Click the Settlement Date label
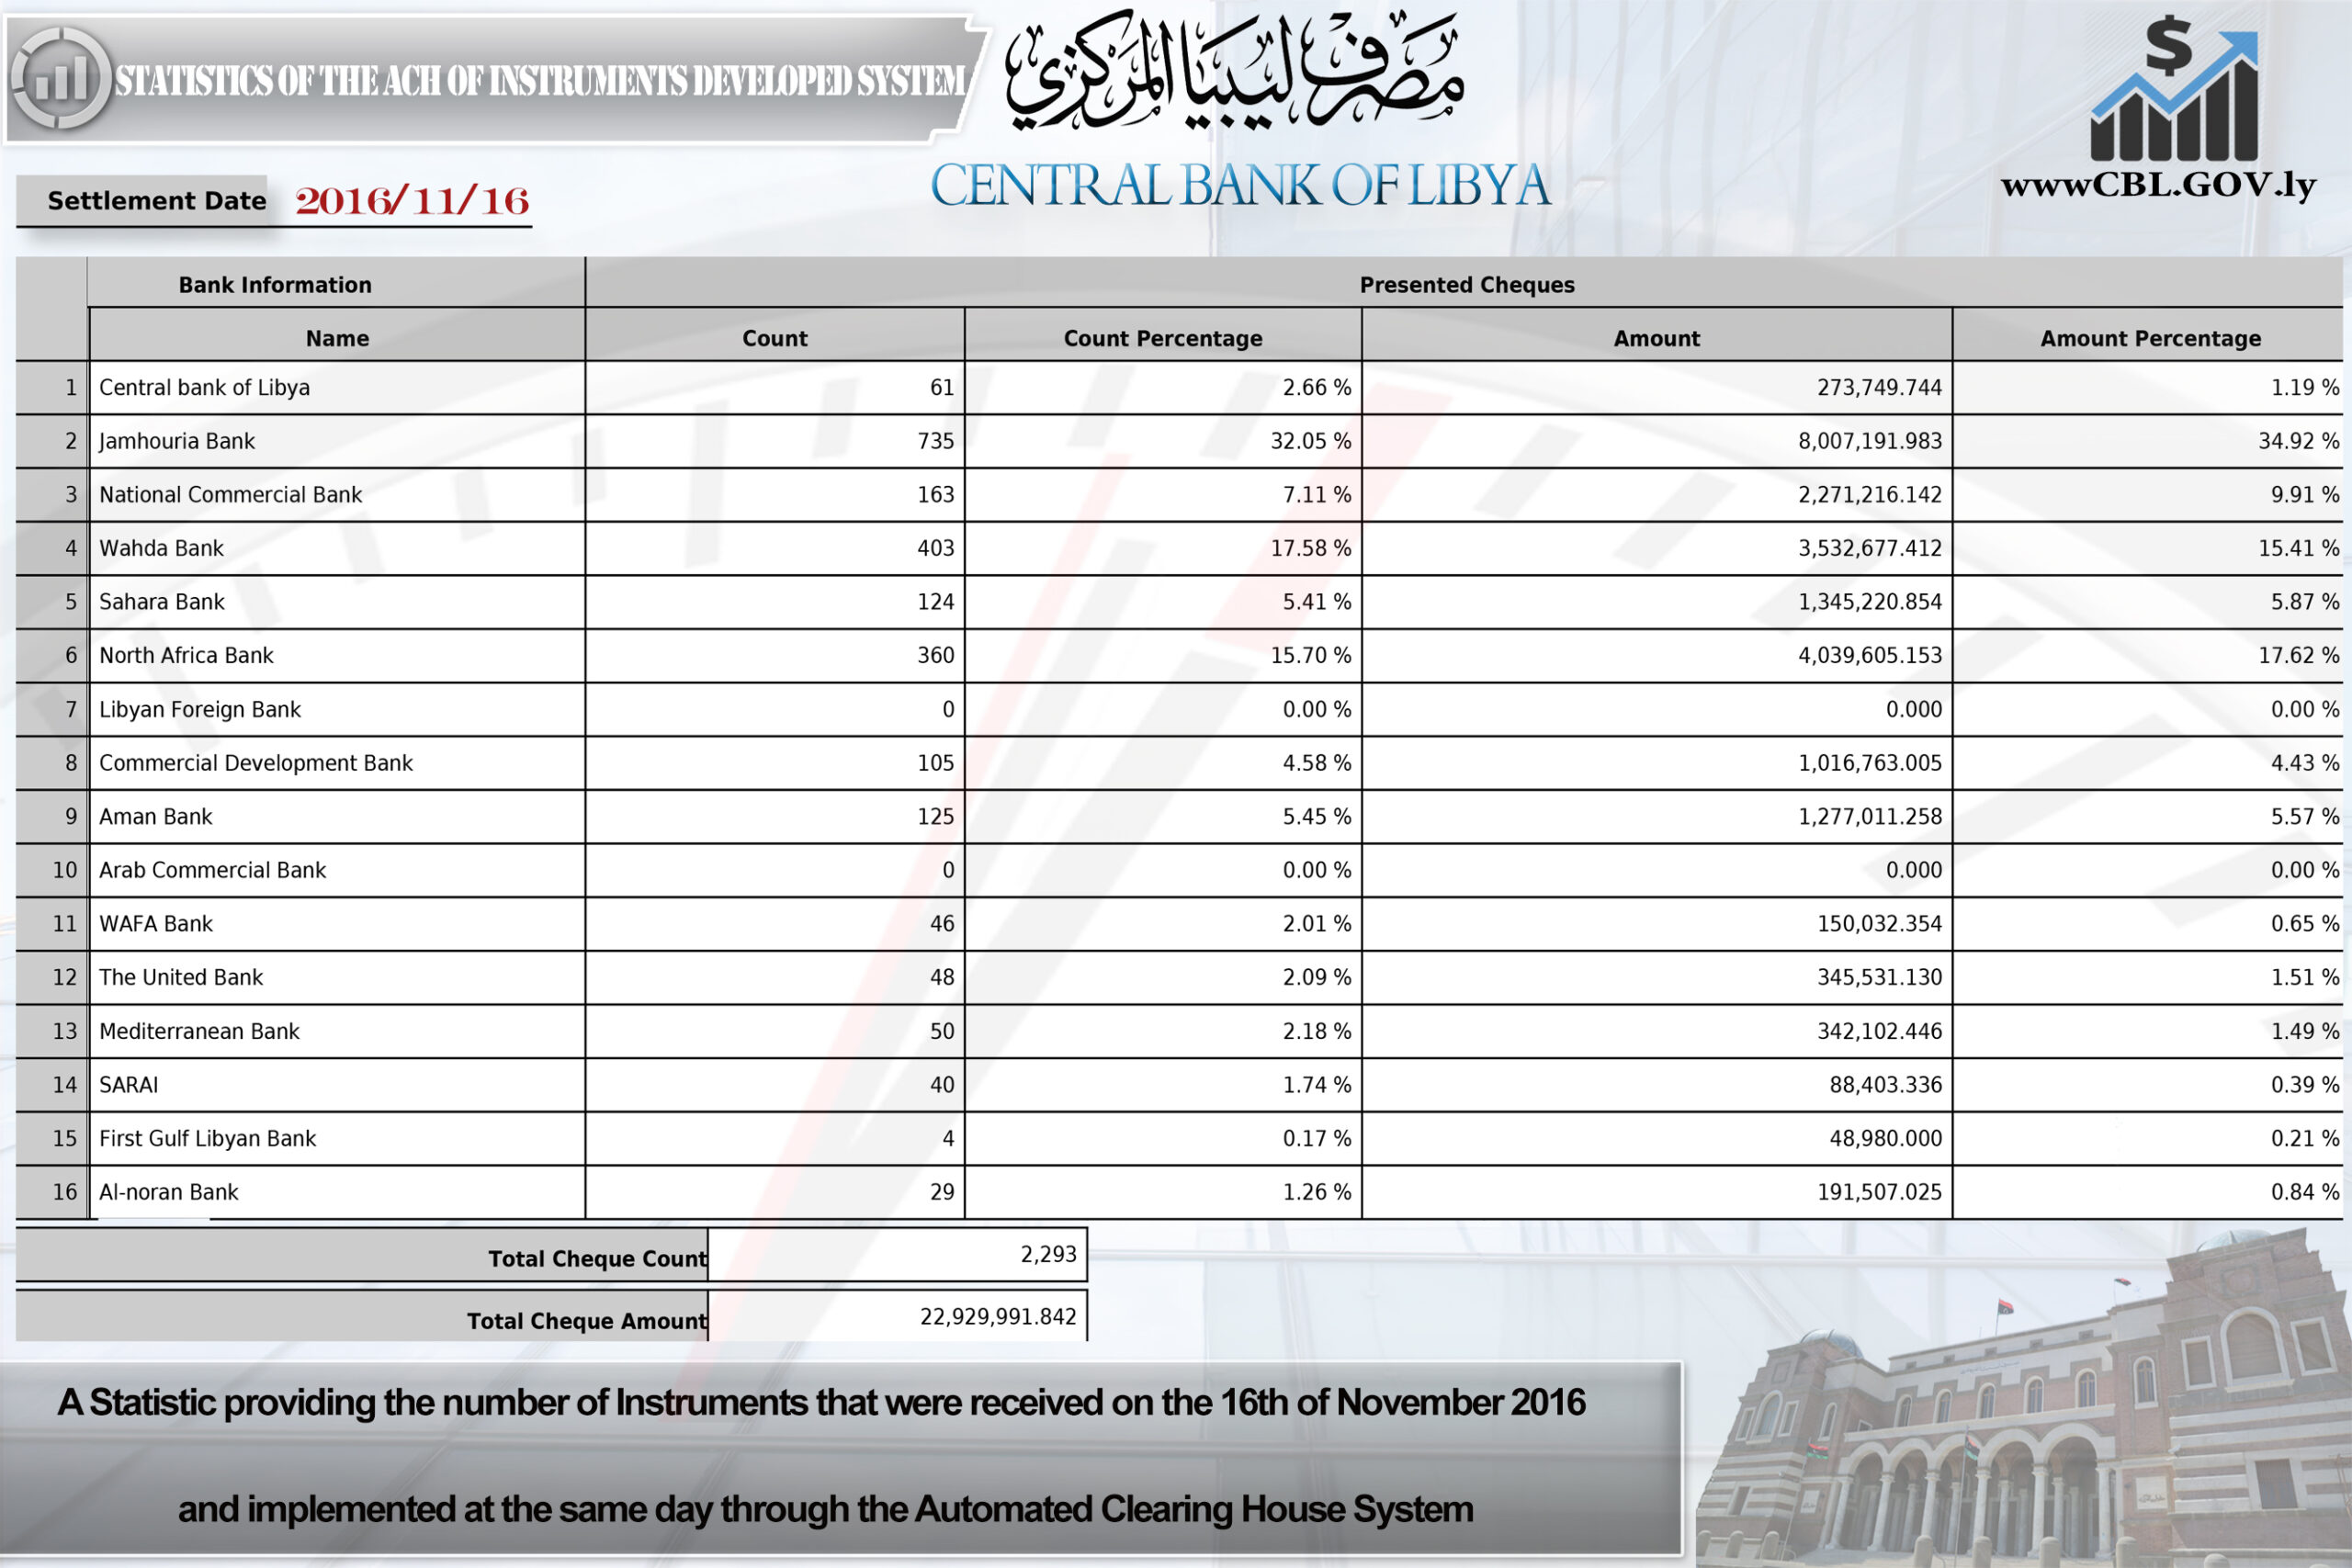Screen dimensions: 2352x1568 [x=157, y=201]
